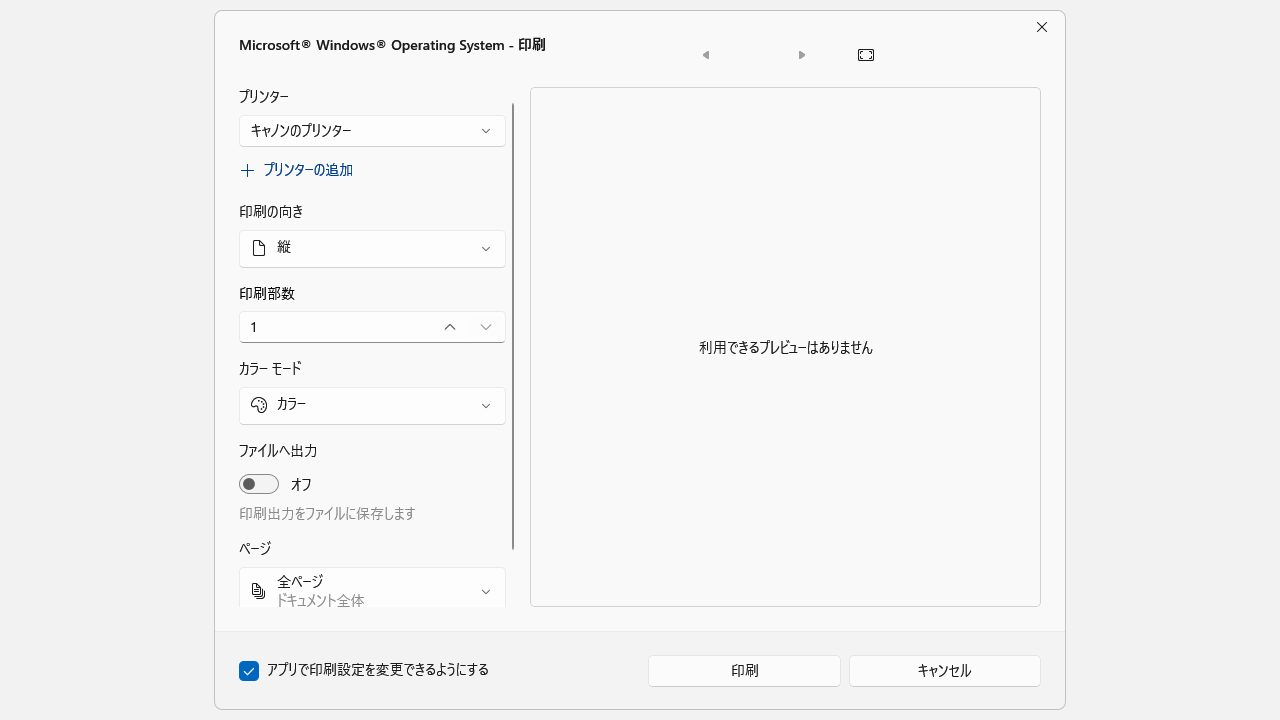
Task: Toggle the ファイルへ出力 switch
Action: coord(259,484)
